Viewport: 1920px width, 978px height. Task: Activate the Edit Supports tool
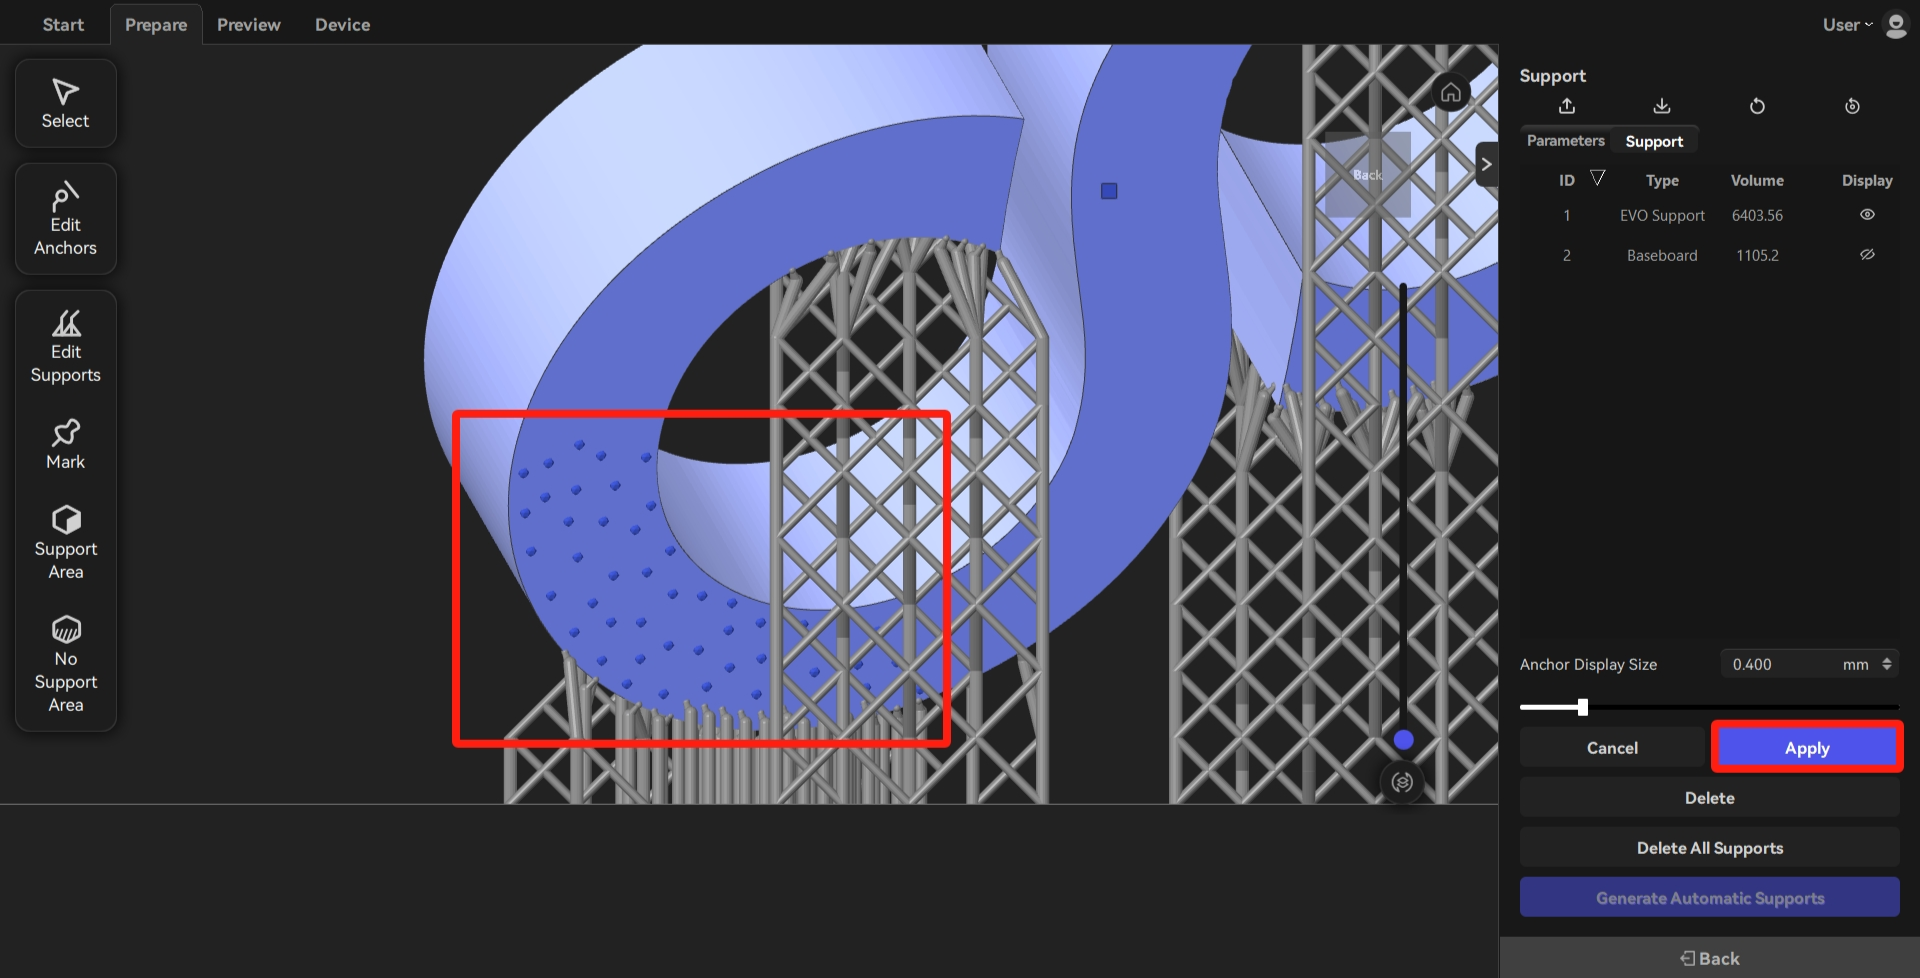click(x=65, y=344)
